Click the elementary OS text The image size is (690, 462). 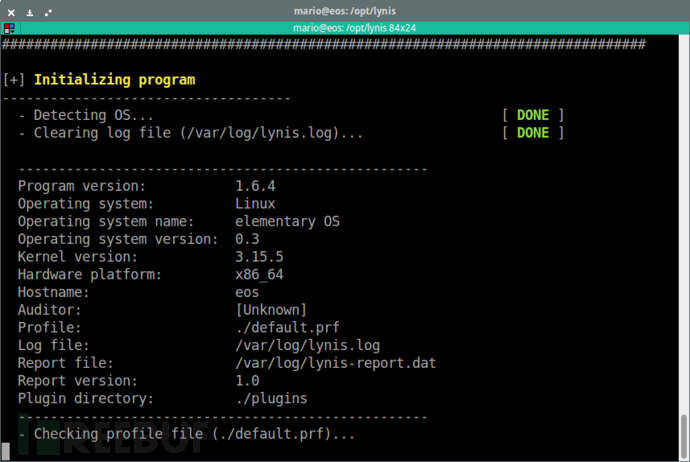coord(287,221)
